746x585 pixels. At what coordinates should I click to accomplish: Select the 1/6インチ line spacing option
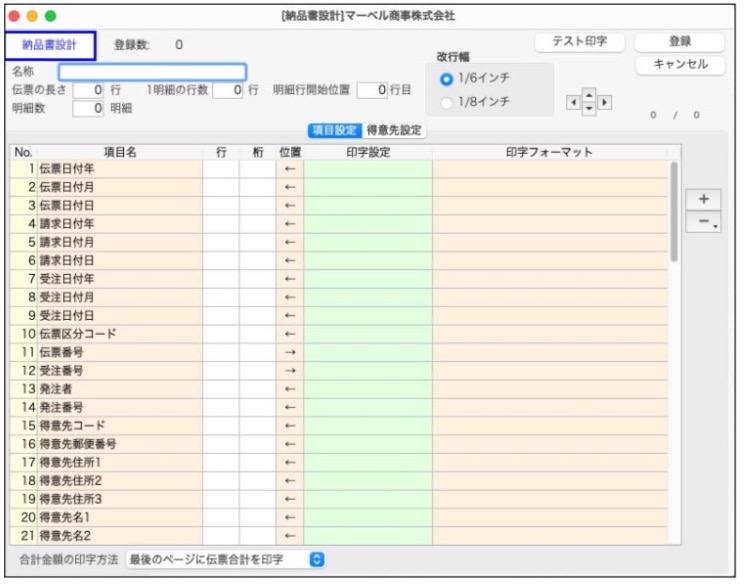tap(447, 80)
